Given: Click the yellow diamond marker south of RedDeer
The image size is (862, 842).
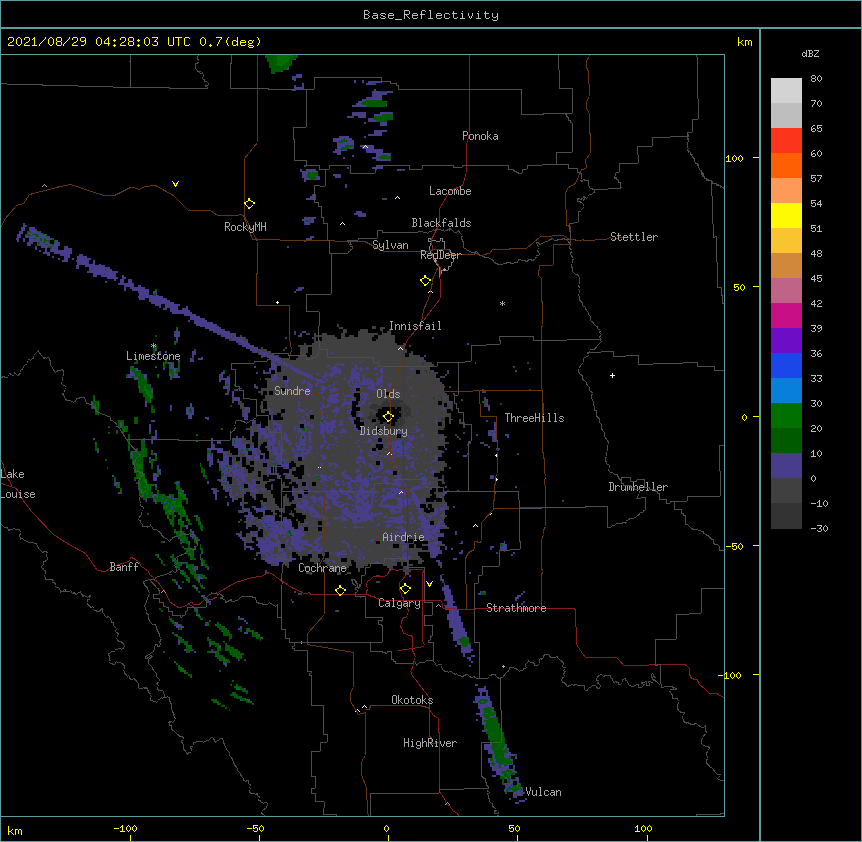Looking at the screenshot, I should click(x=425, y=281).
